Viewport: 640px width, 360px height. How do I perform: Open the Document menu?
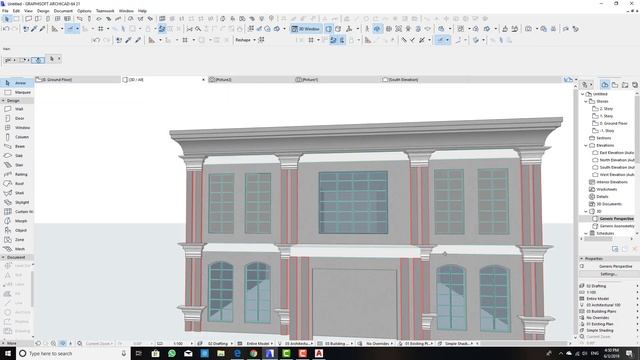63,11
